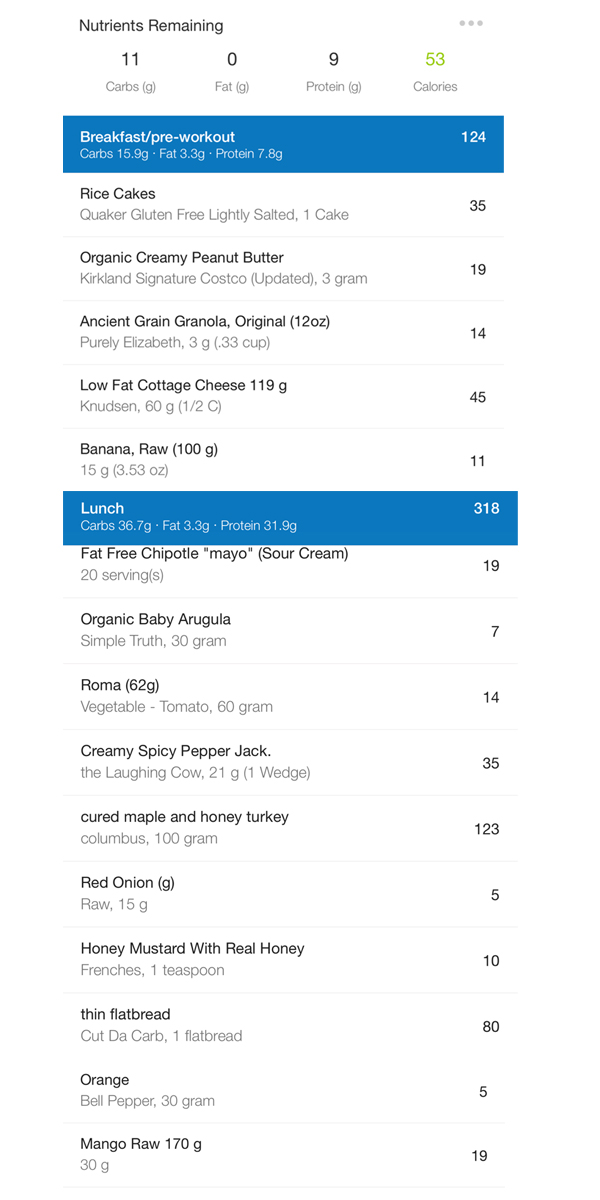600x1200 pixels.
Task: Collapse the Lunch meal header
Action: 290,517
